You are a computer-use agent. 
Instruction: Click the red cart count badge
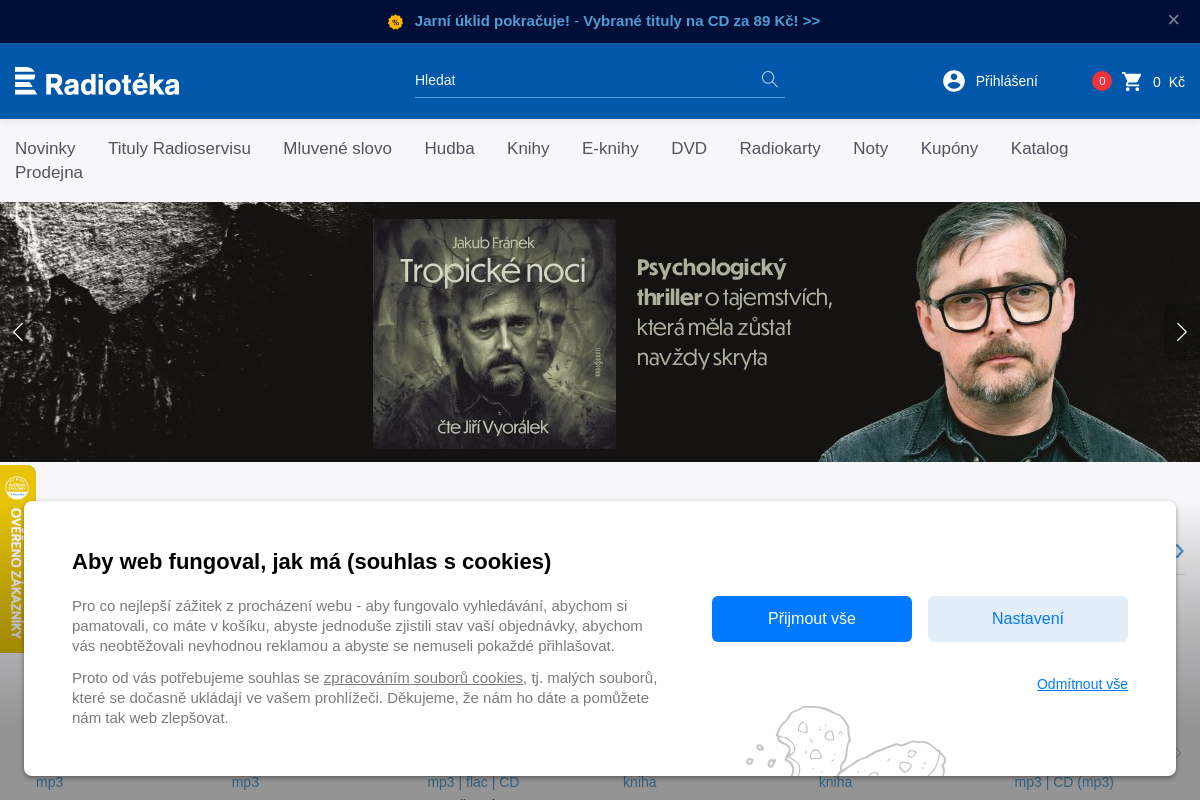point(1101,81)
